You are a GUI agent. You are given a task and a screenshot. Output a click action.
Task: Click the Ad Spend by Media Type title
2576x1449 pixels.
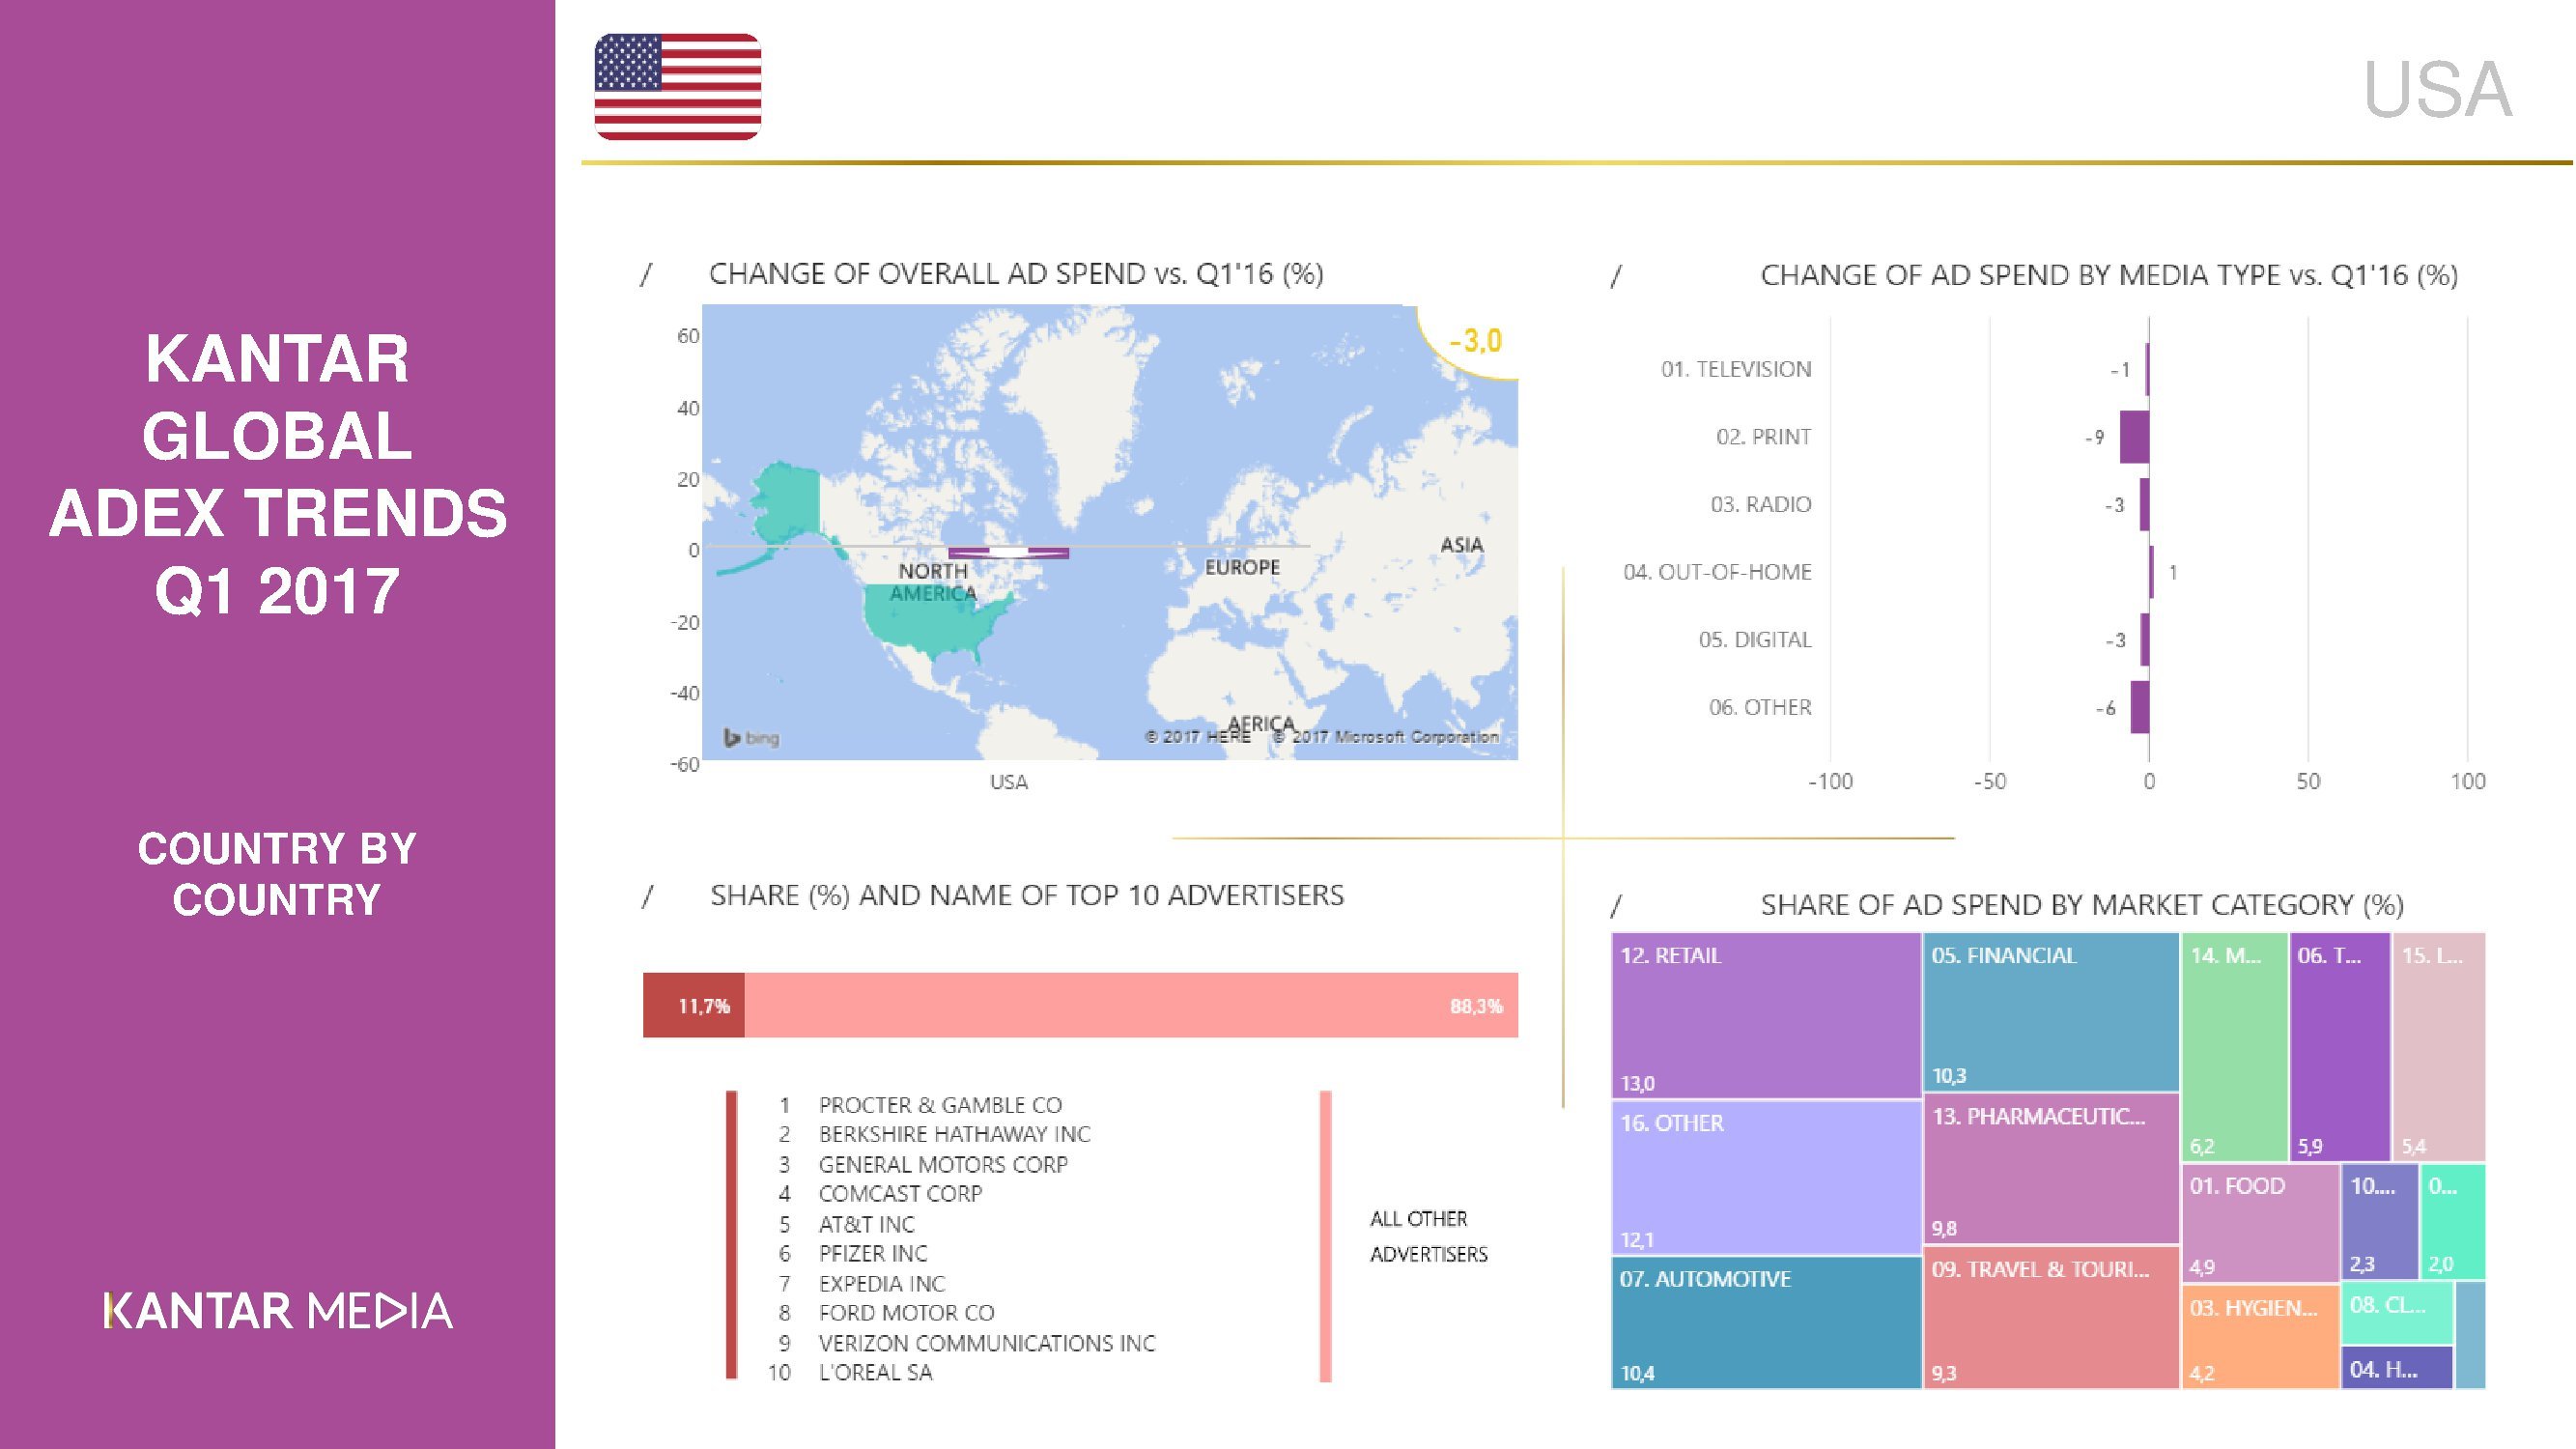point(2109,275)
